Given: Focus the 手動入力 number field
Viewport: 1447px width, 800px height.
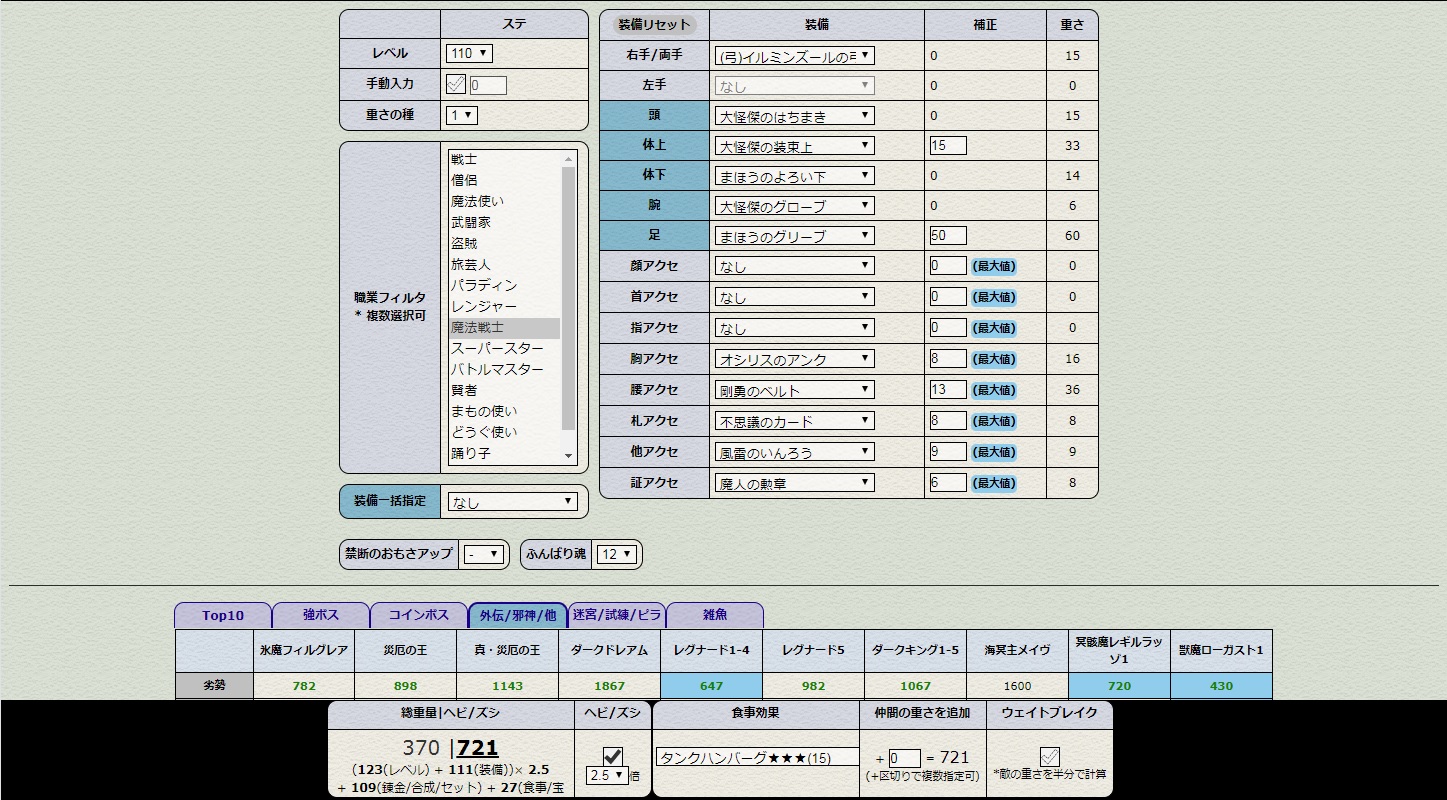Looking at the screenshot, I should 488,86.
